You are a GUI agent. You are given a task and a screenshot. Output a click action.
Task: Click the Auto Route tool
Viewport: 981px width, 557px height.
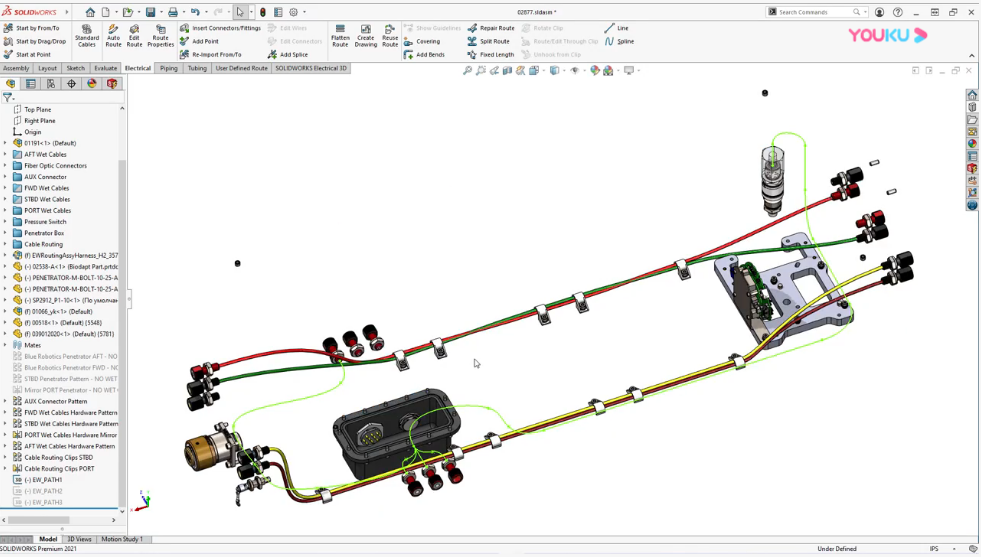tap(113, 35)
